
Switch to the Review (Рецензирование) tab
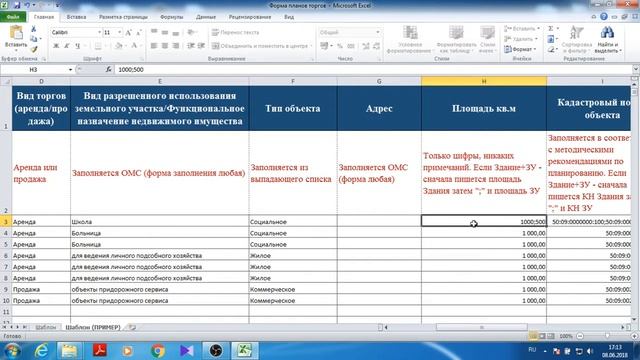(250, 17)
